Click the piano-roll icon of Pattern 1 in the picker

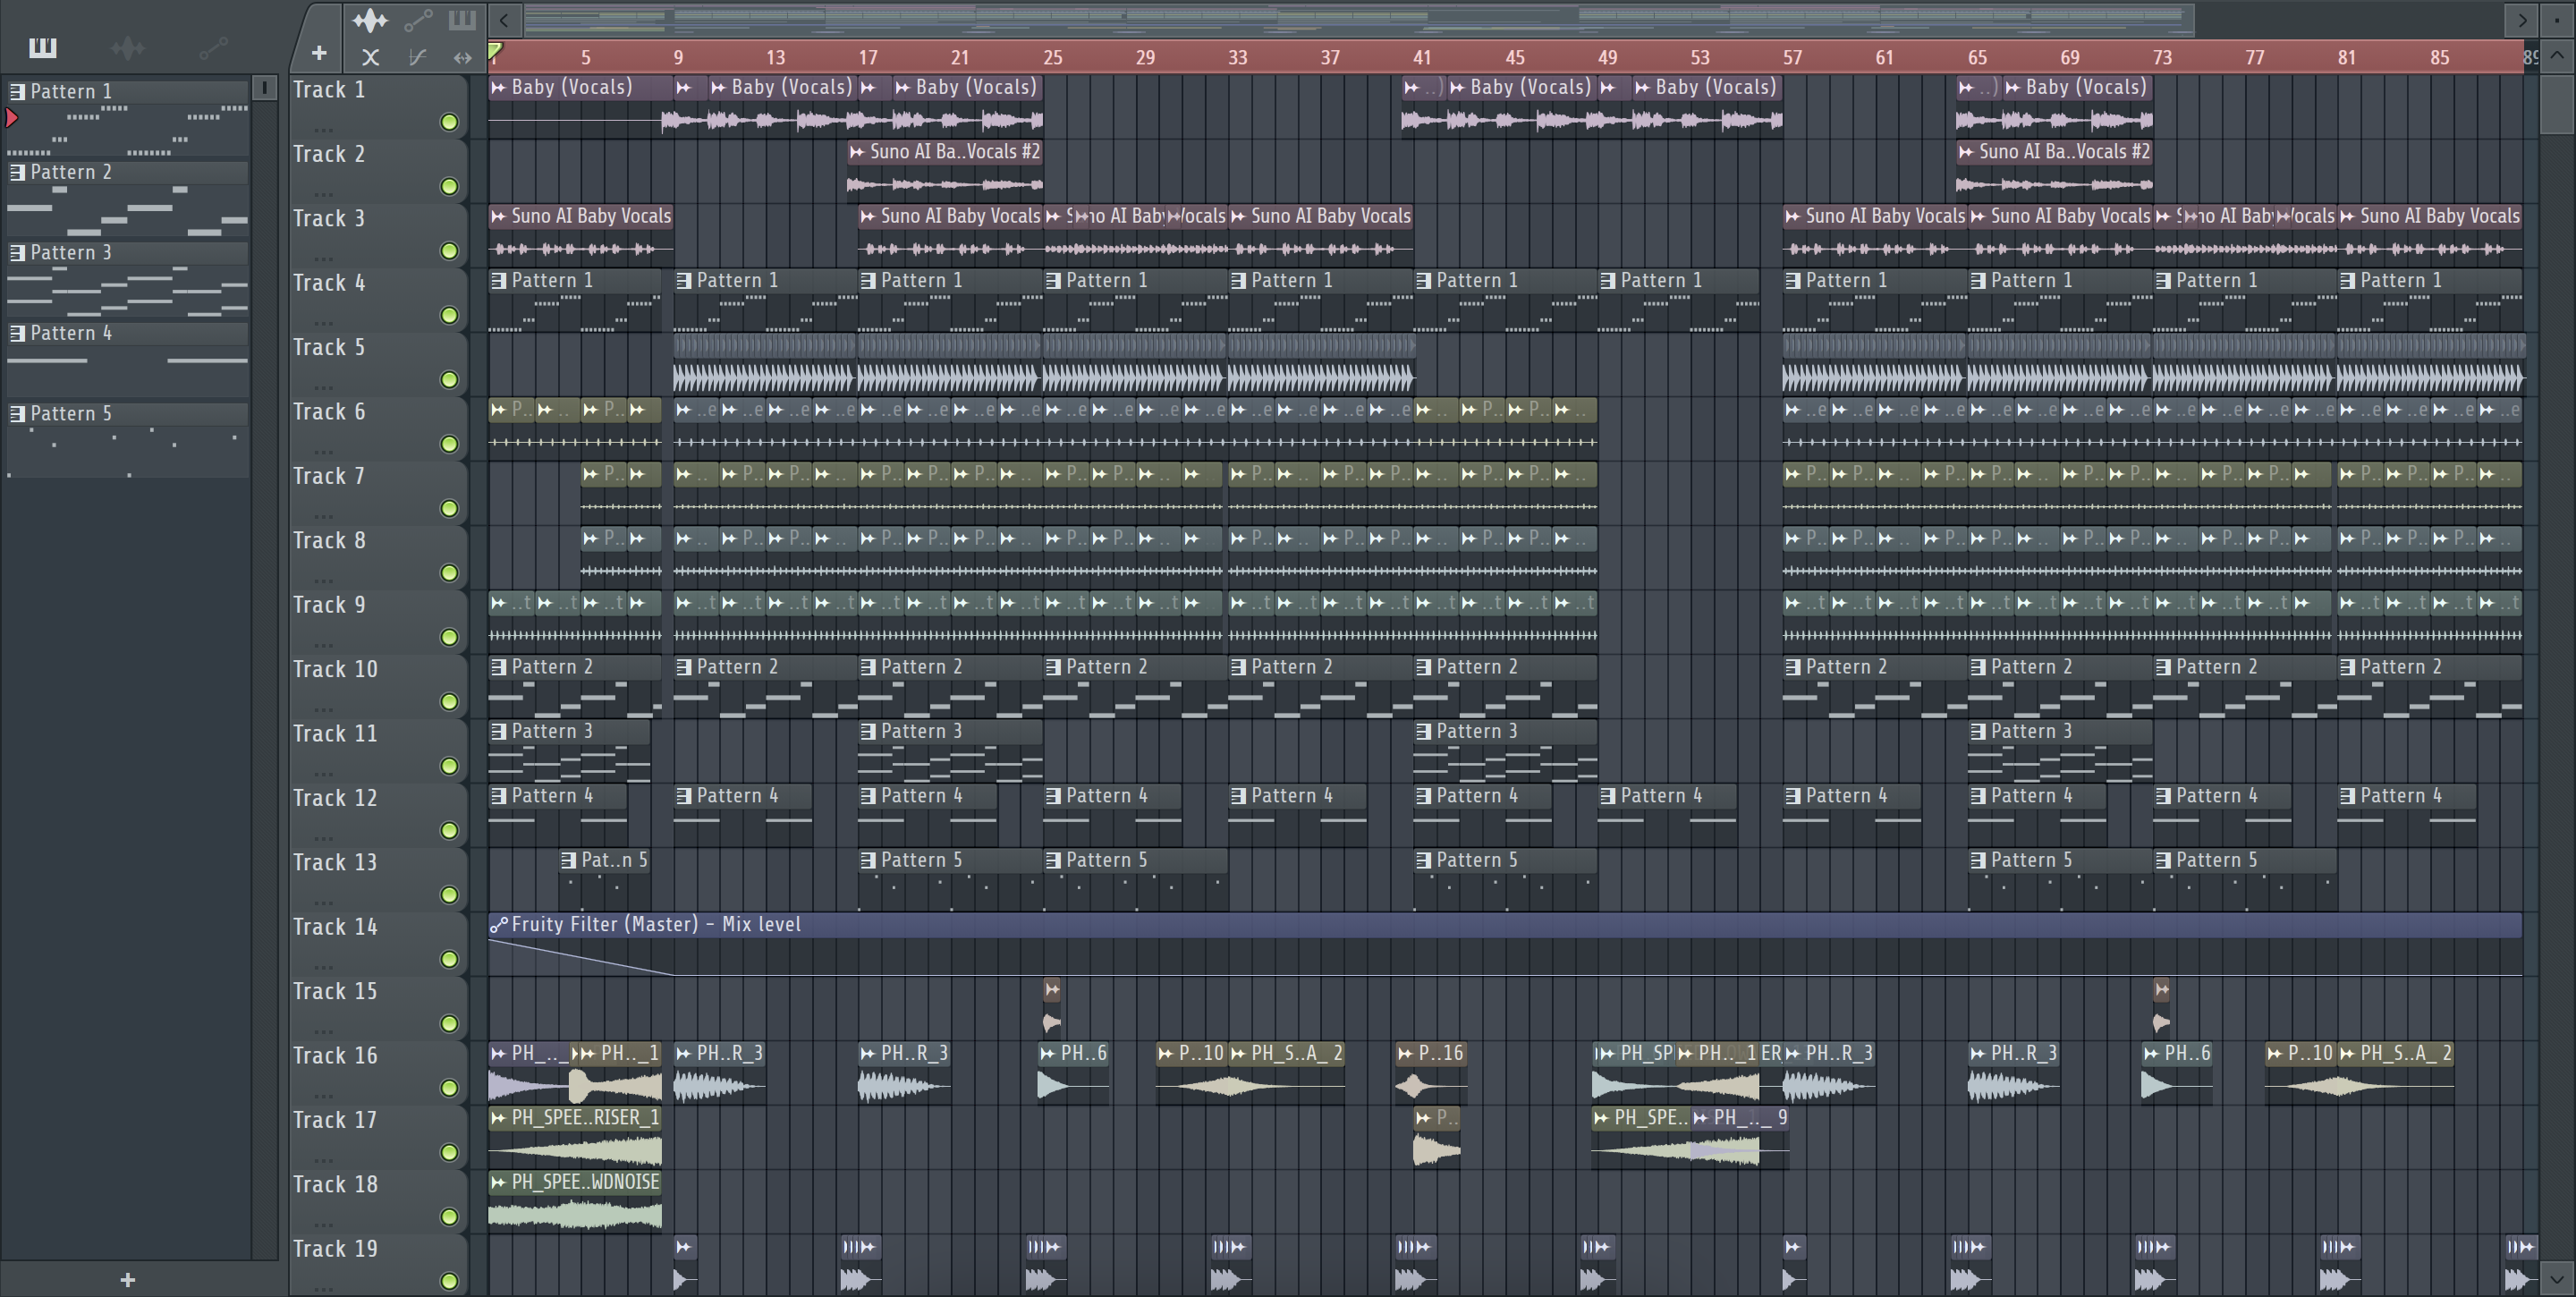click(17, 91)
